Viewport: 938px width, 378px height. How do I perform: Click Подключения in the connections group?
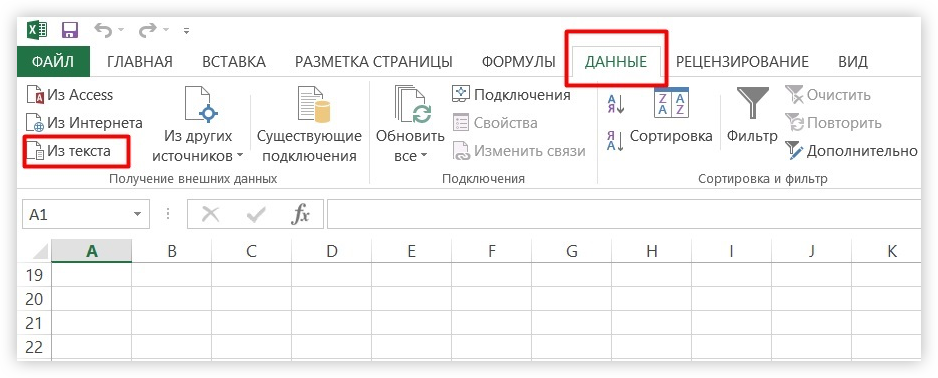[x=511, y=94]
